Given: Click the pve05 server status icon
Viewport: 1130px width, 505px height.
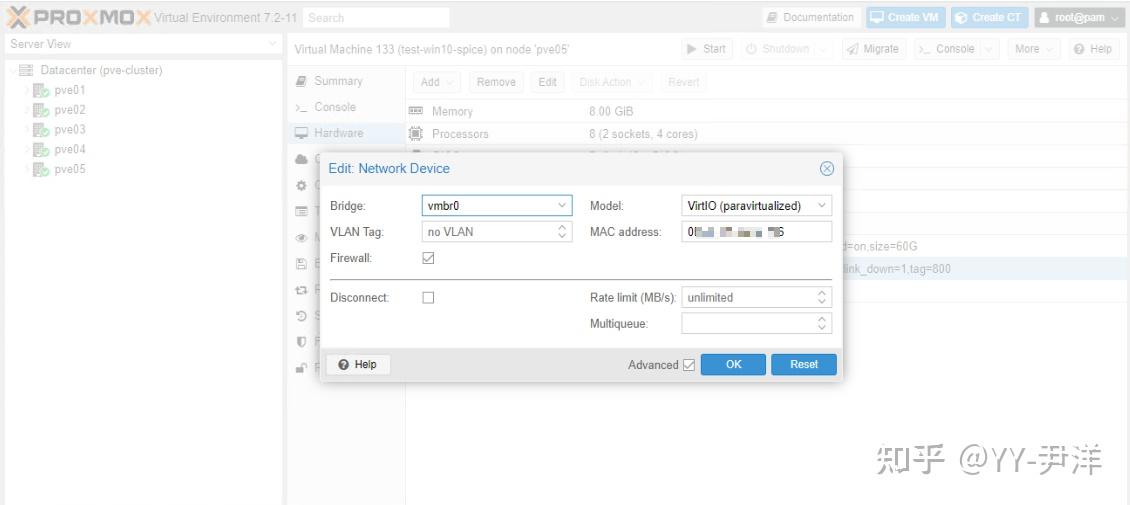Looking at the screenshot, I should (x=41, y=169).
